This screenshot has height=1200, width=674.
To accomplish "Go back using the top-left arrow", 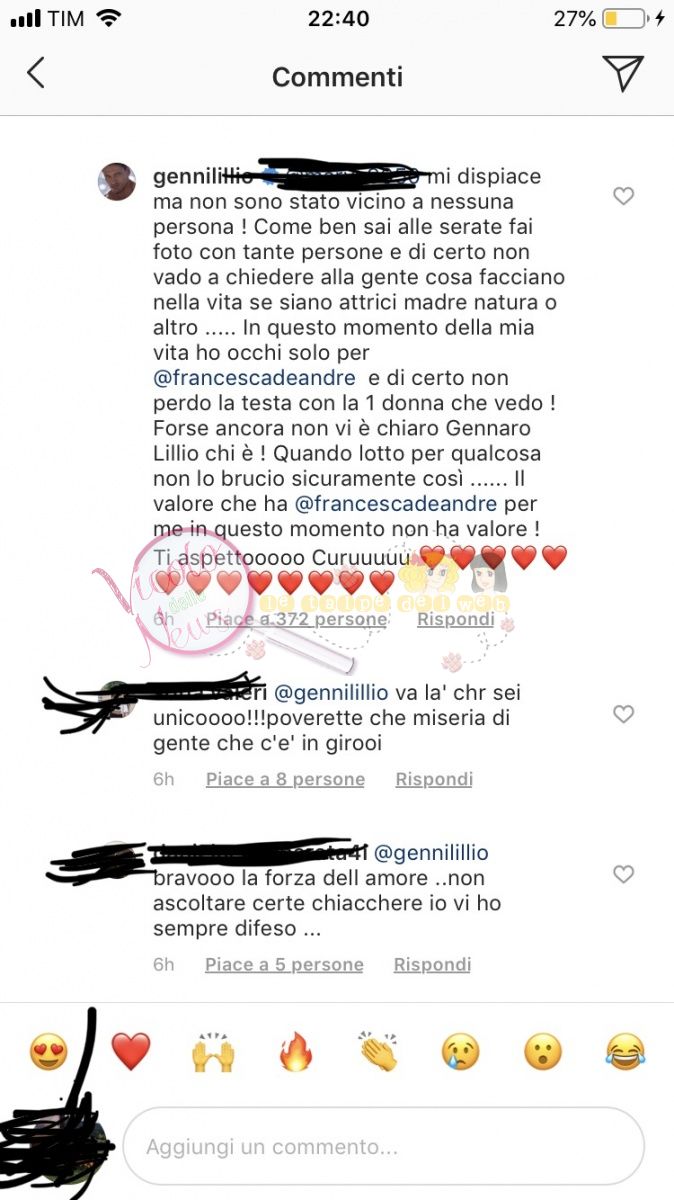I will 36,73.
